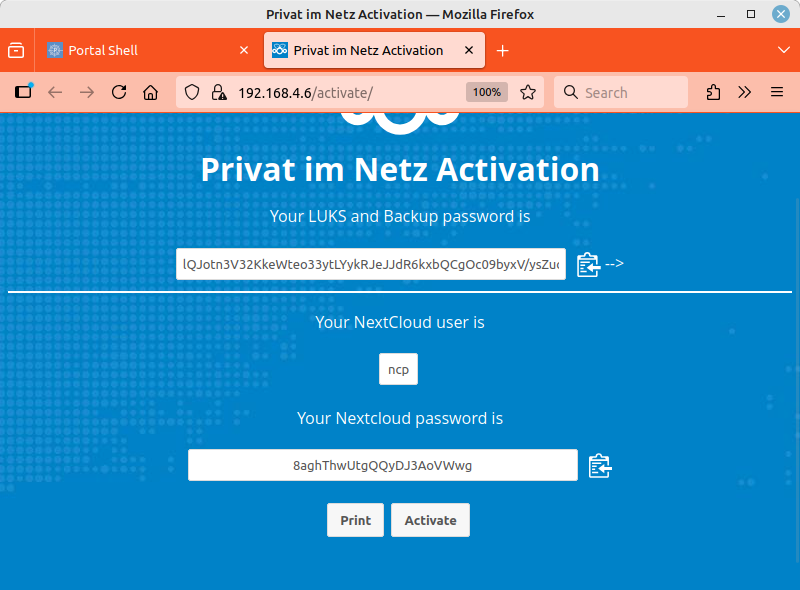Open the Firefox View button
The width and height of the screenshot is (800, 590).
tap(16, 50)
